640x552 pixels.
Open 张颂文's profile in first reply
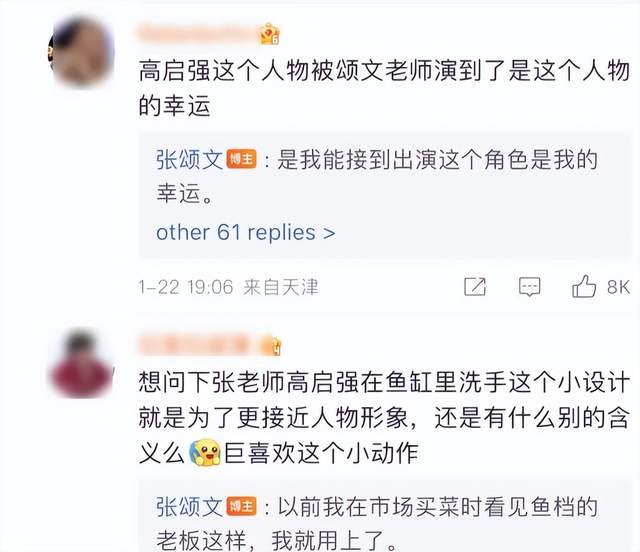pyautogui.click(x=189, y=160)
